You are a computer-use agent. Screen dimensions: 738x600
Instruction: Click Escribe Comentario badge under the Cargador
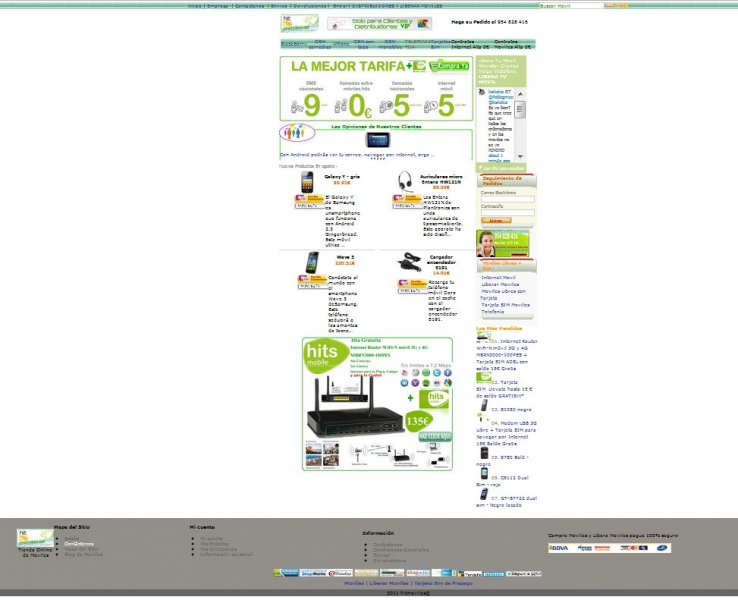point(413,284)
